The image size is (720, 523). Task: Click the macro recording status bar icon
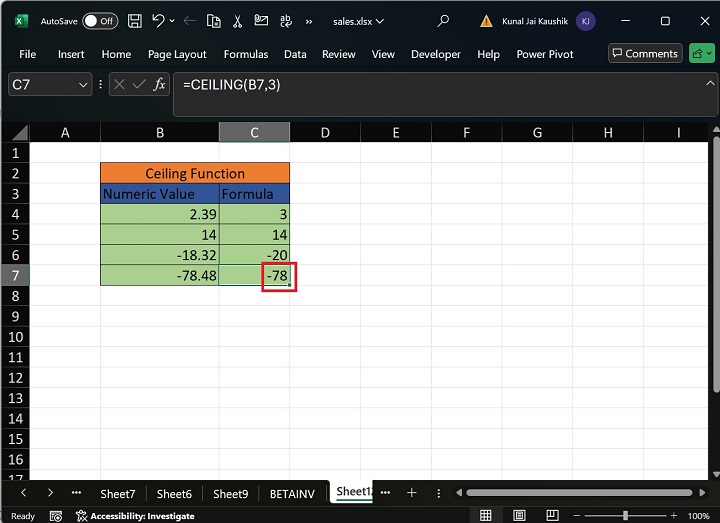[x=56, y=516]
